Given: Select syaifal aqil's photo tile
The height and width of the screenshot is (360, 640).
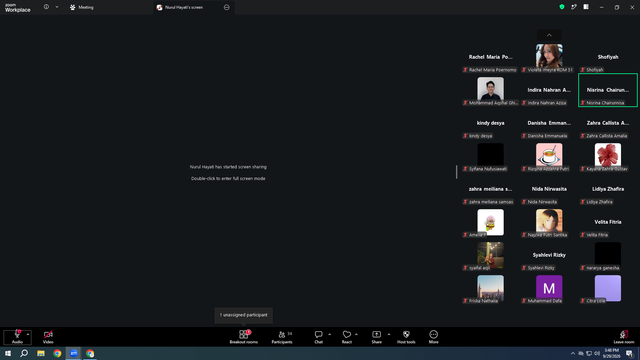Looking at the screenshot, I should pyautogui.click(x=490, y=256).
